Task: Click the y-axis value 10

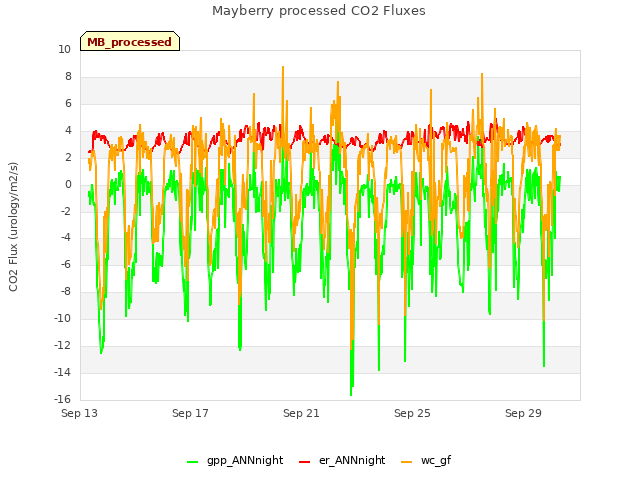Action: click(x=64, y=49)
